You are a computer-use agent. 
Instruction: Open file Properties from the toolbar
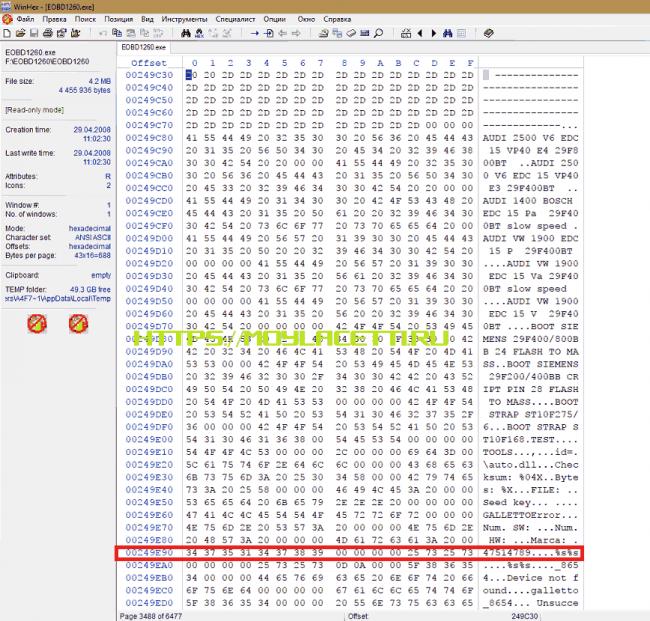61,33
